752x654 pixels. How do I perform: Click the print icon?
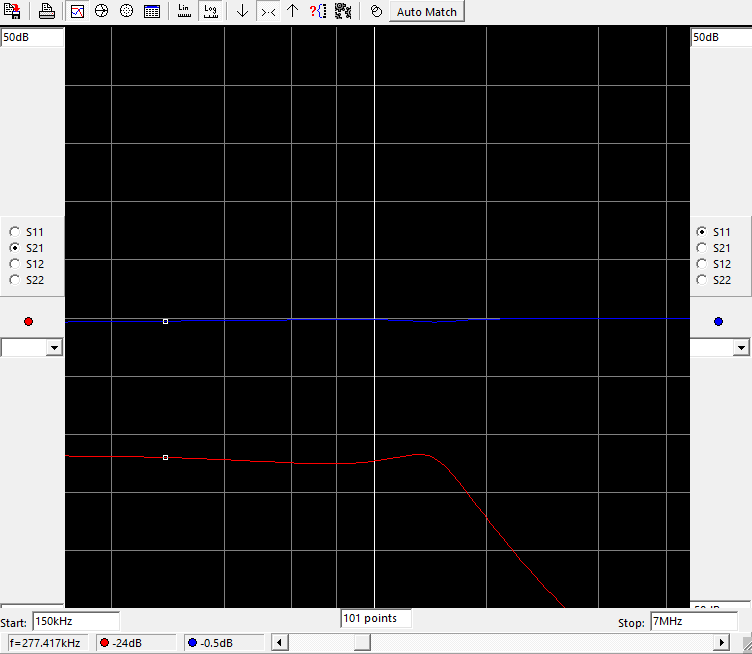point(47,11)
